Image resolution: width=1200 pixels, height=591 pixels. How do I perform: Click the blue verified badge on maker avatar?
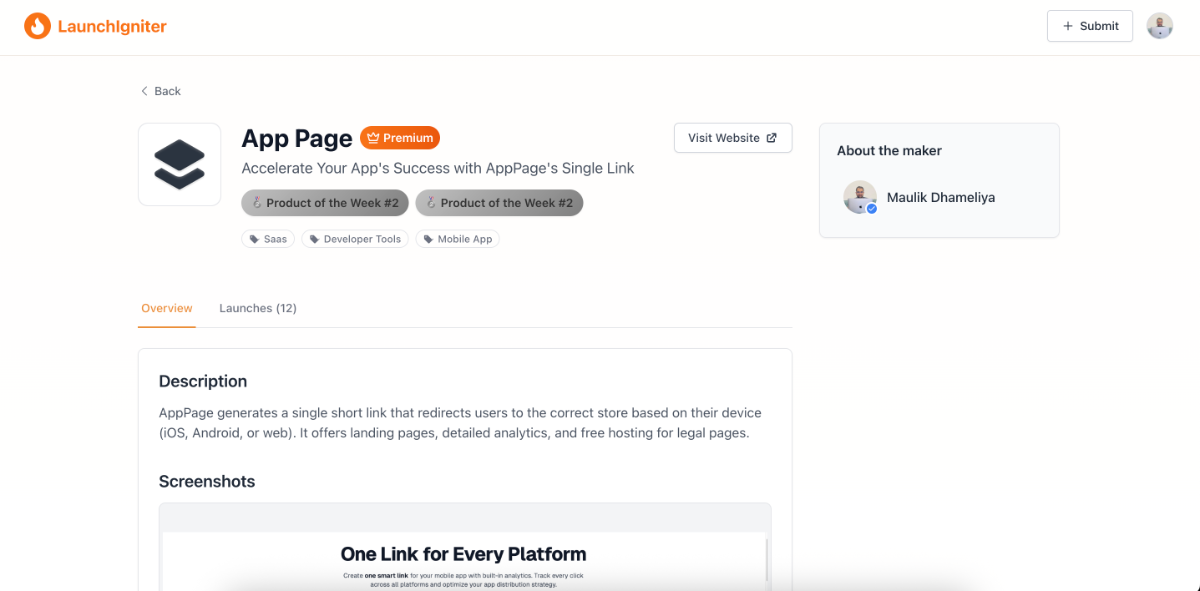(x=871, y=208)
